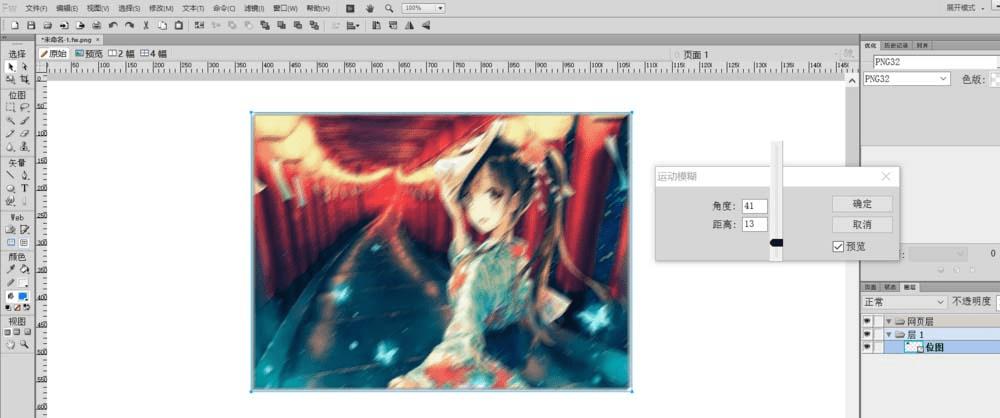Click the Undo arrow icon
The image size is (1000, 418).
coord(113,26)
